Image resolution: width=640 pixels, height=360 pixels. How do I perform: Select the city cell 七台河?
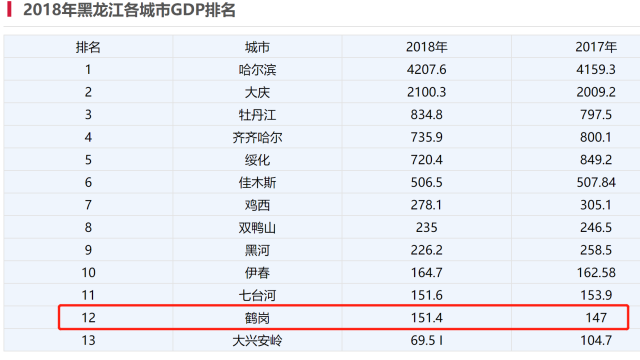257,295
